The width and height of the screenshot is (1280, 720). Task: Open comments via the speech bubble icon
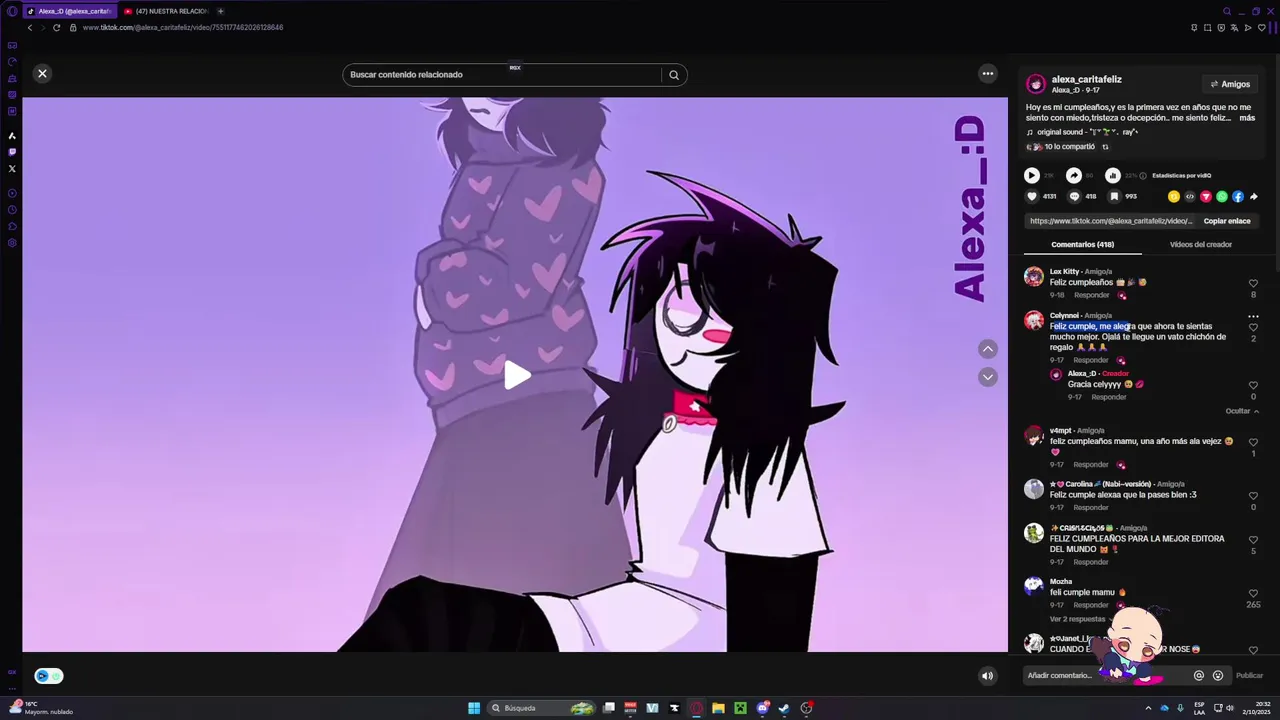click(1074, 196)
